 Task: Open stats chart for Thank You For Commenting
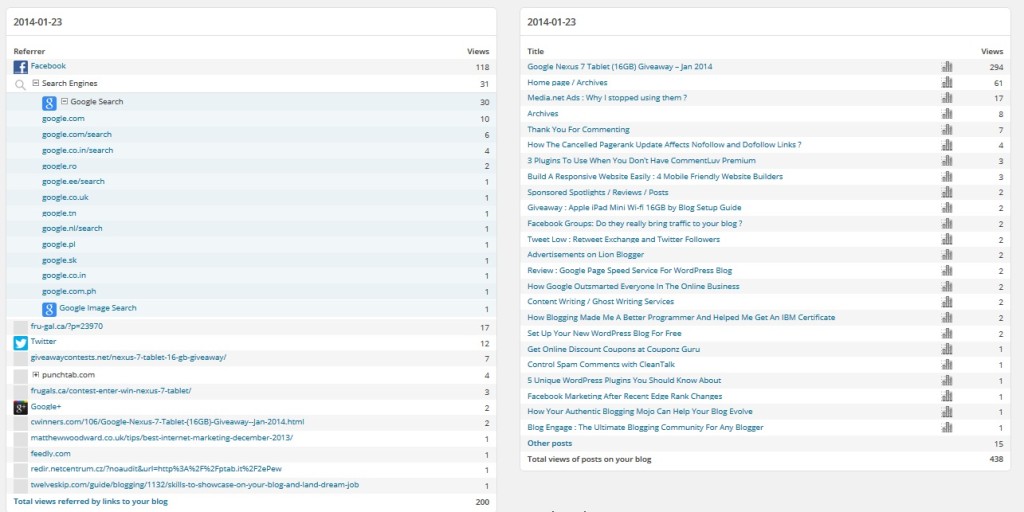tap(946, 130)
